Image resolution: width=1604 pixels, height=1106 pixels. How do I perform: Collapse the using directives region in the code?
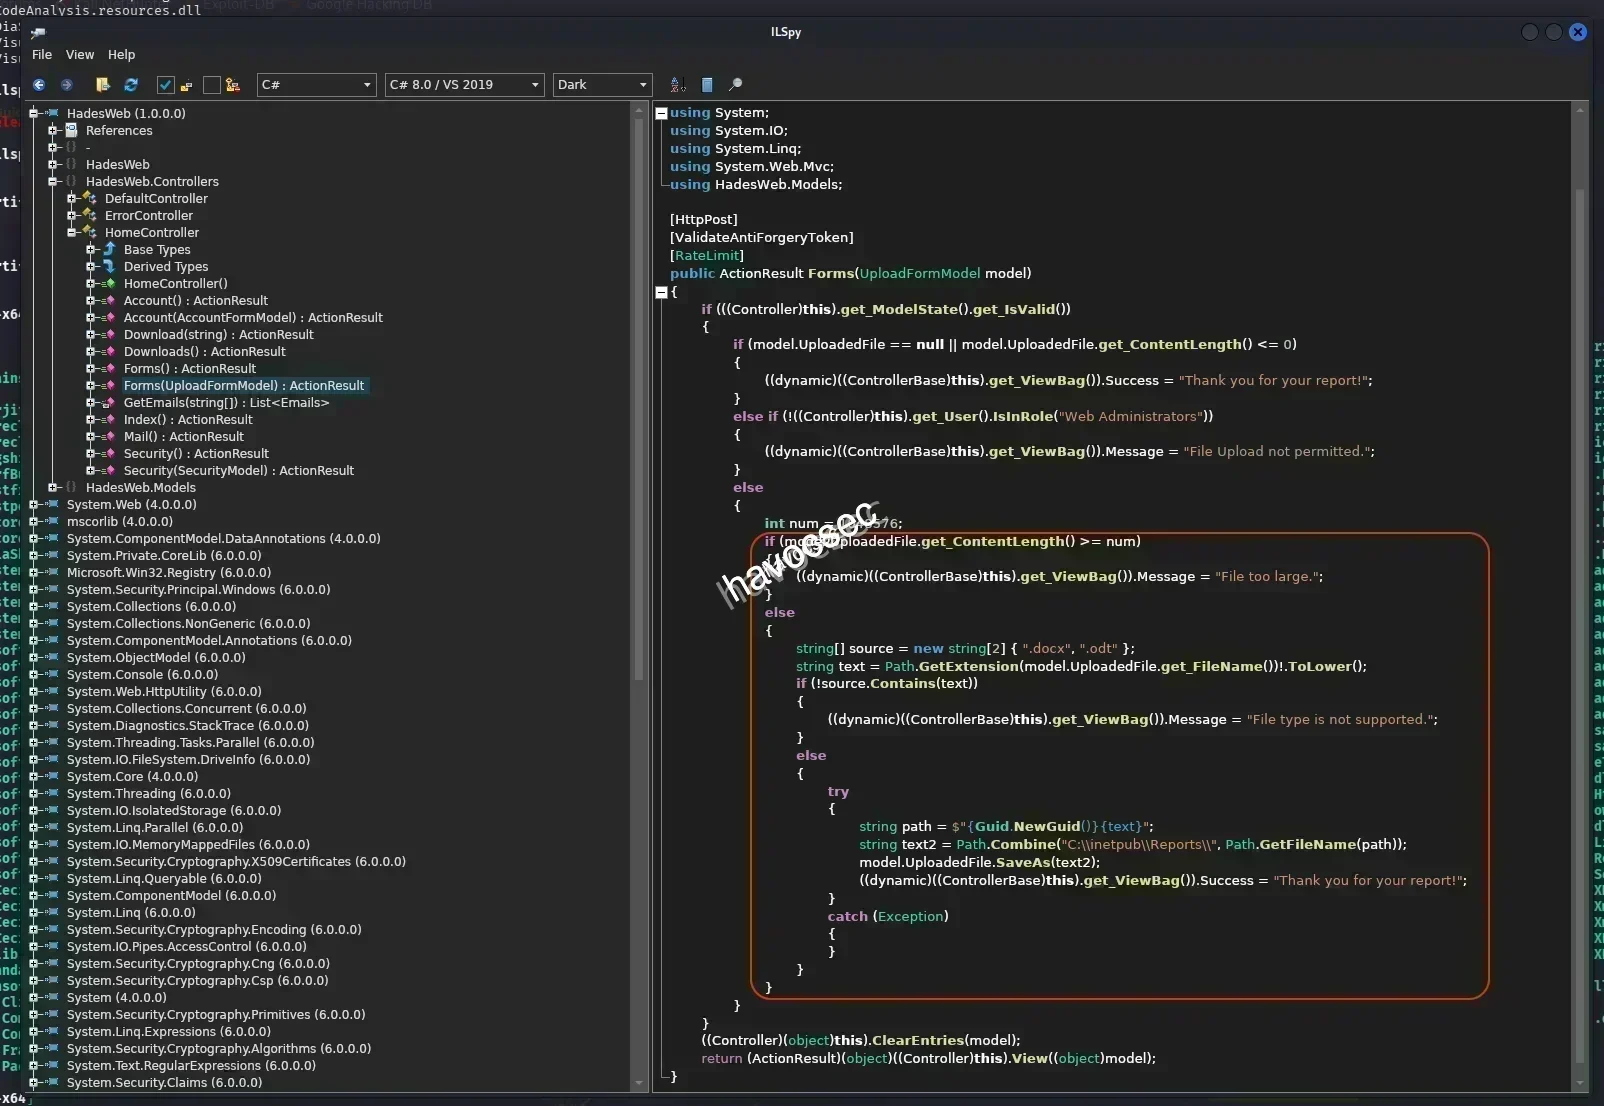click(662, 112)
